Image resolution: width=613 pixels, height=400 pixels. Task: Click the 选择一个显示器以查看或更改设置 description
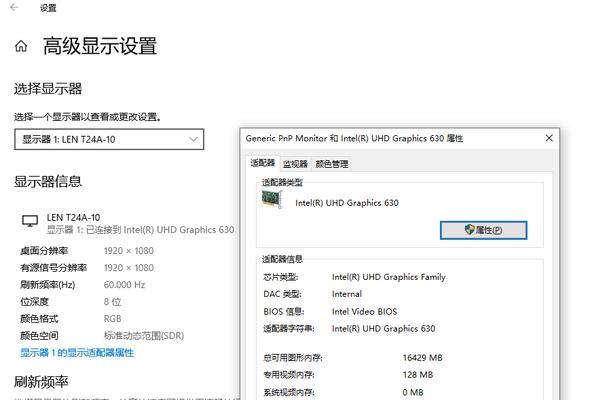point(88,117)
